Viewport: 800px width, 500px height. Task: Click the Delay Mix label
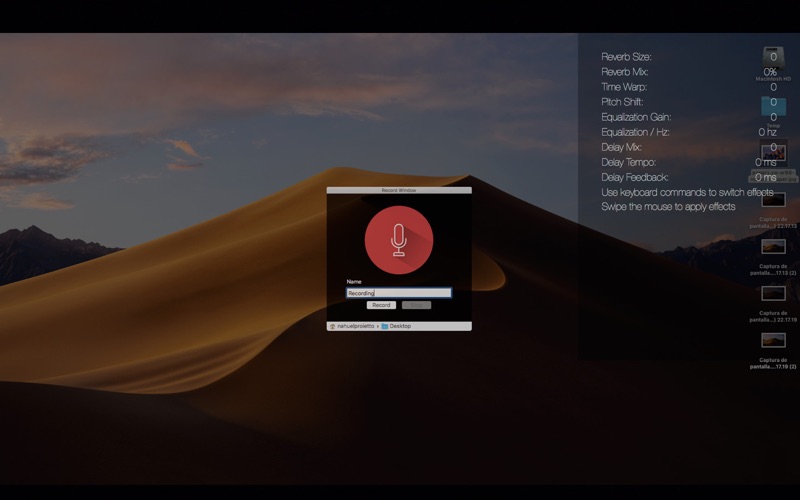pyautogui.click(x=621, y=147)
